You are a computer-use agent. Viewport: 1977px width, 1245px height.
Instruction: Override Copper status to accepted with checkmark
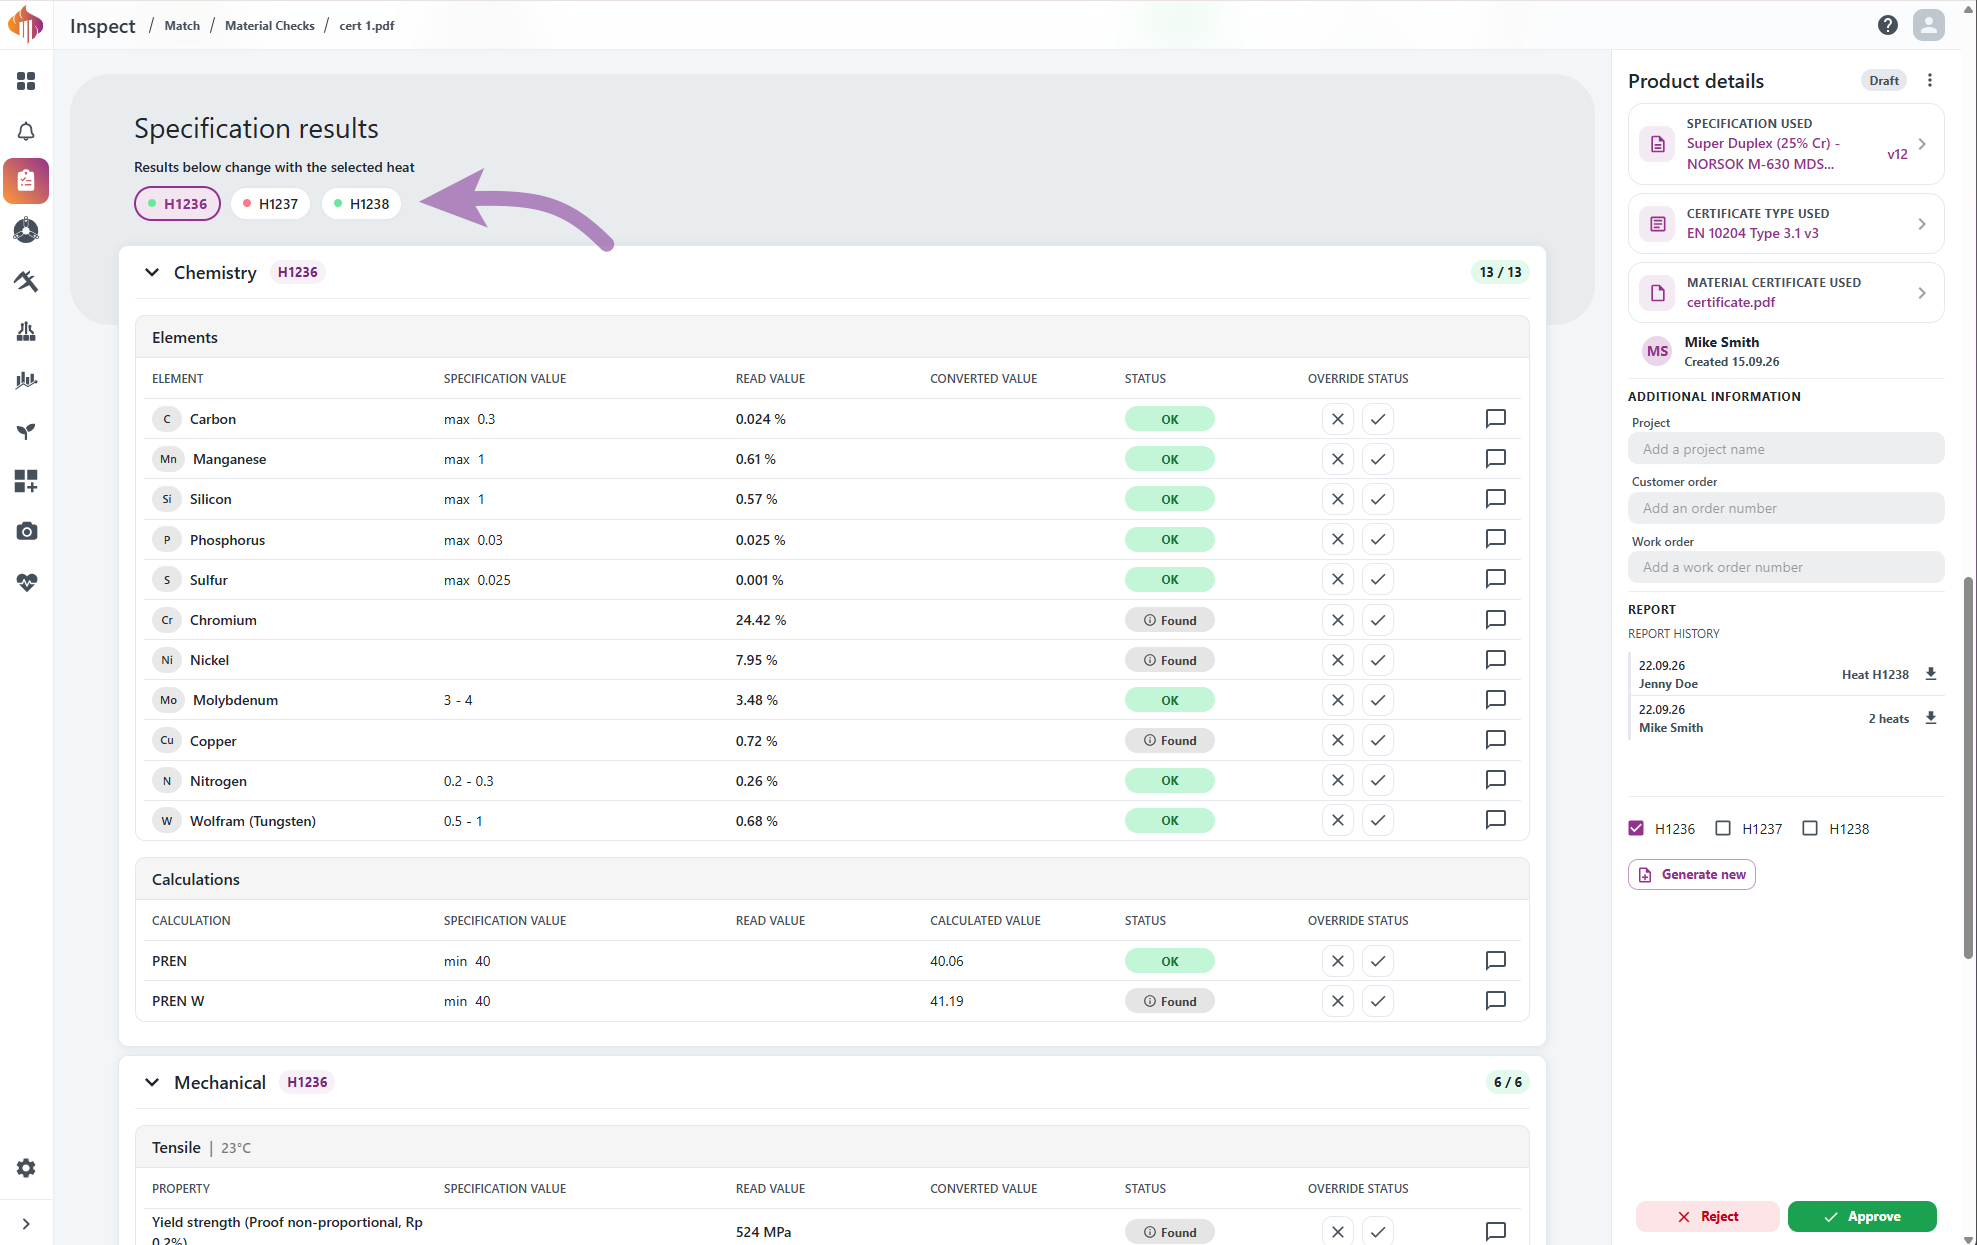[1378, 741]
